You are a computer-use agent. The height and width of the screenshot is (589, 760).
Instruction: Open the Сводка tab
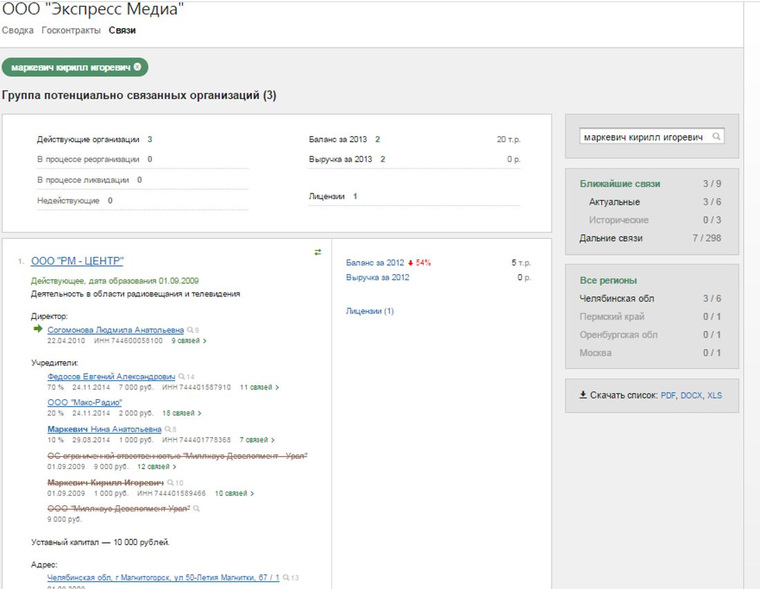17,30
